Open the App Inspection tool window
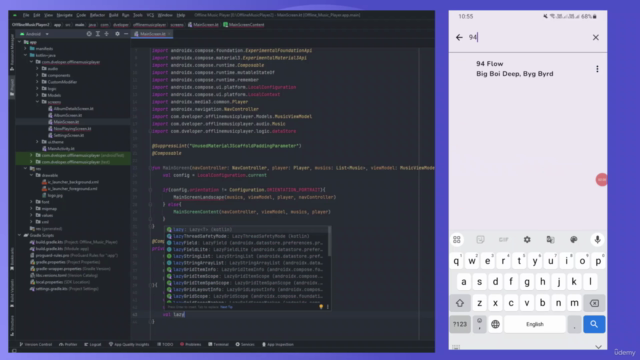This screenshot has height=360, width=640. 278,344
